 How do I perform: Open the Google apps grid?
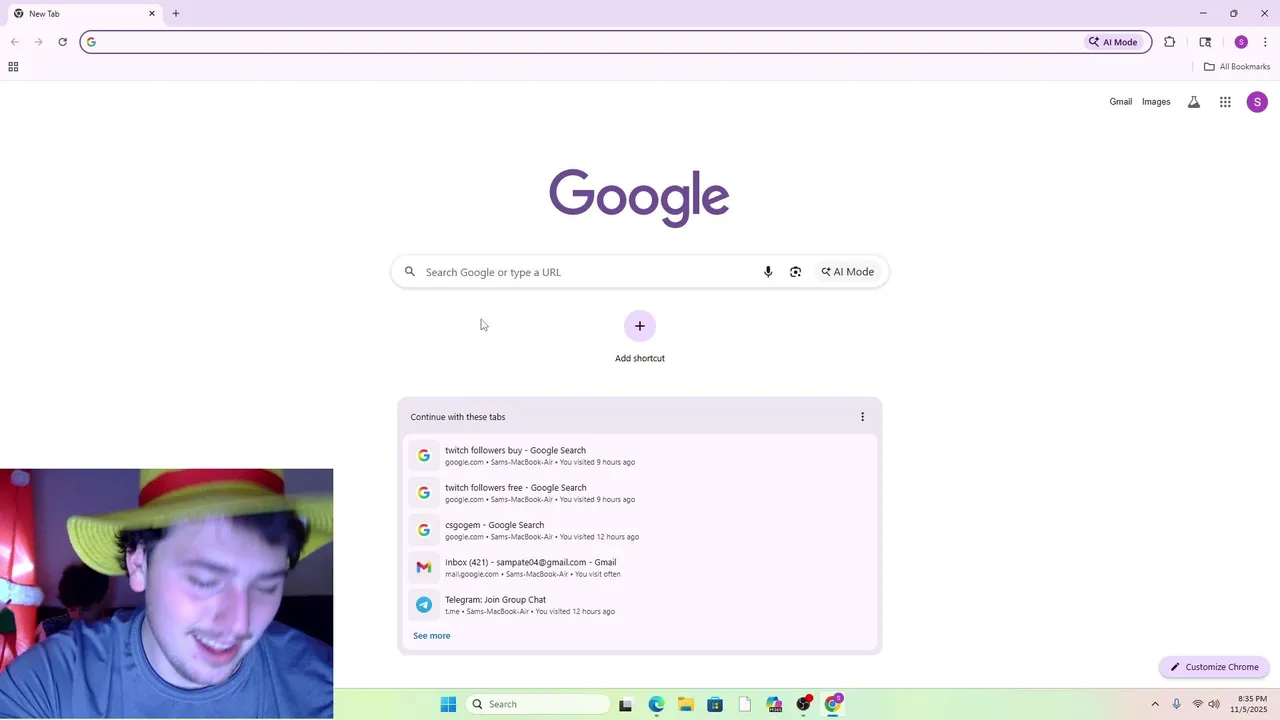[x=1225, y=102]
